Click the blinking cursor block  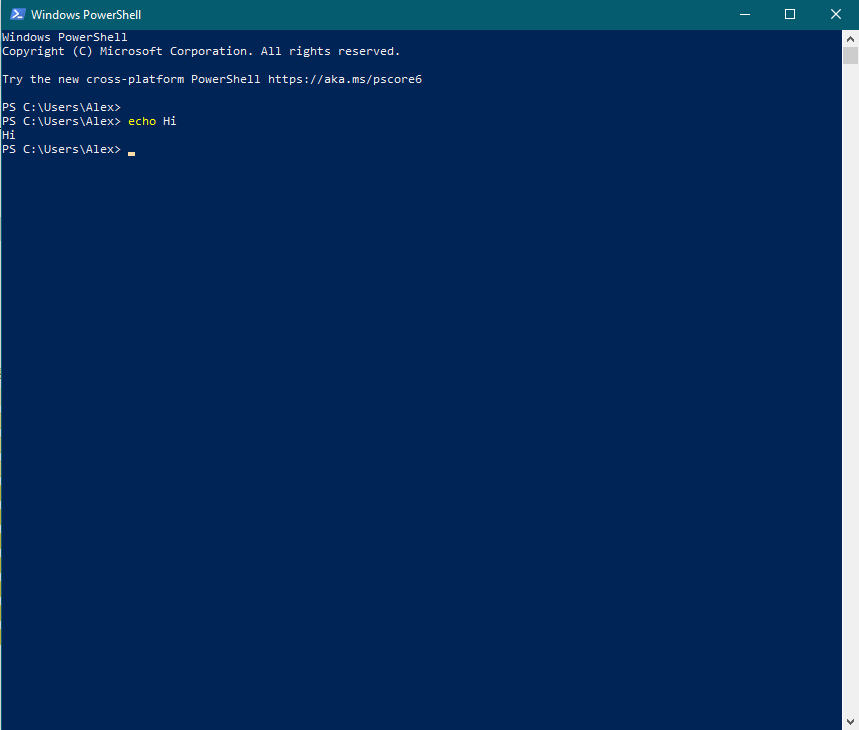(x=131, y=153)
